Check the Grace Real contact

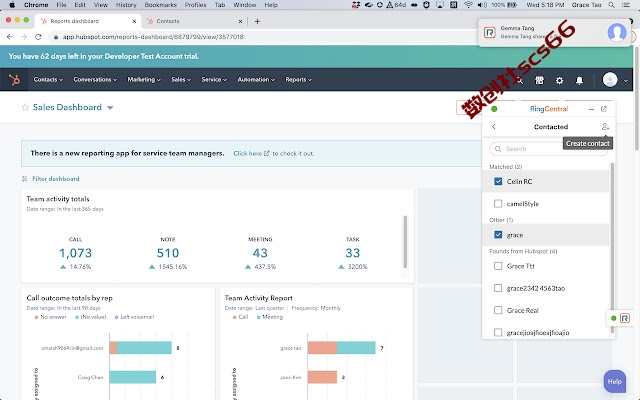pos(498,310)
